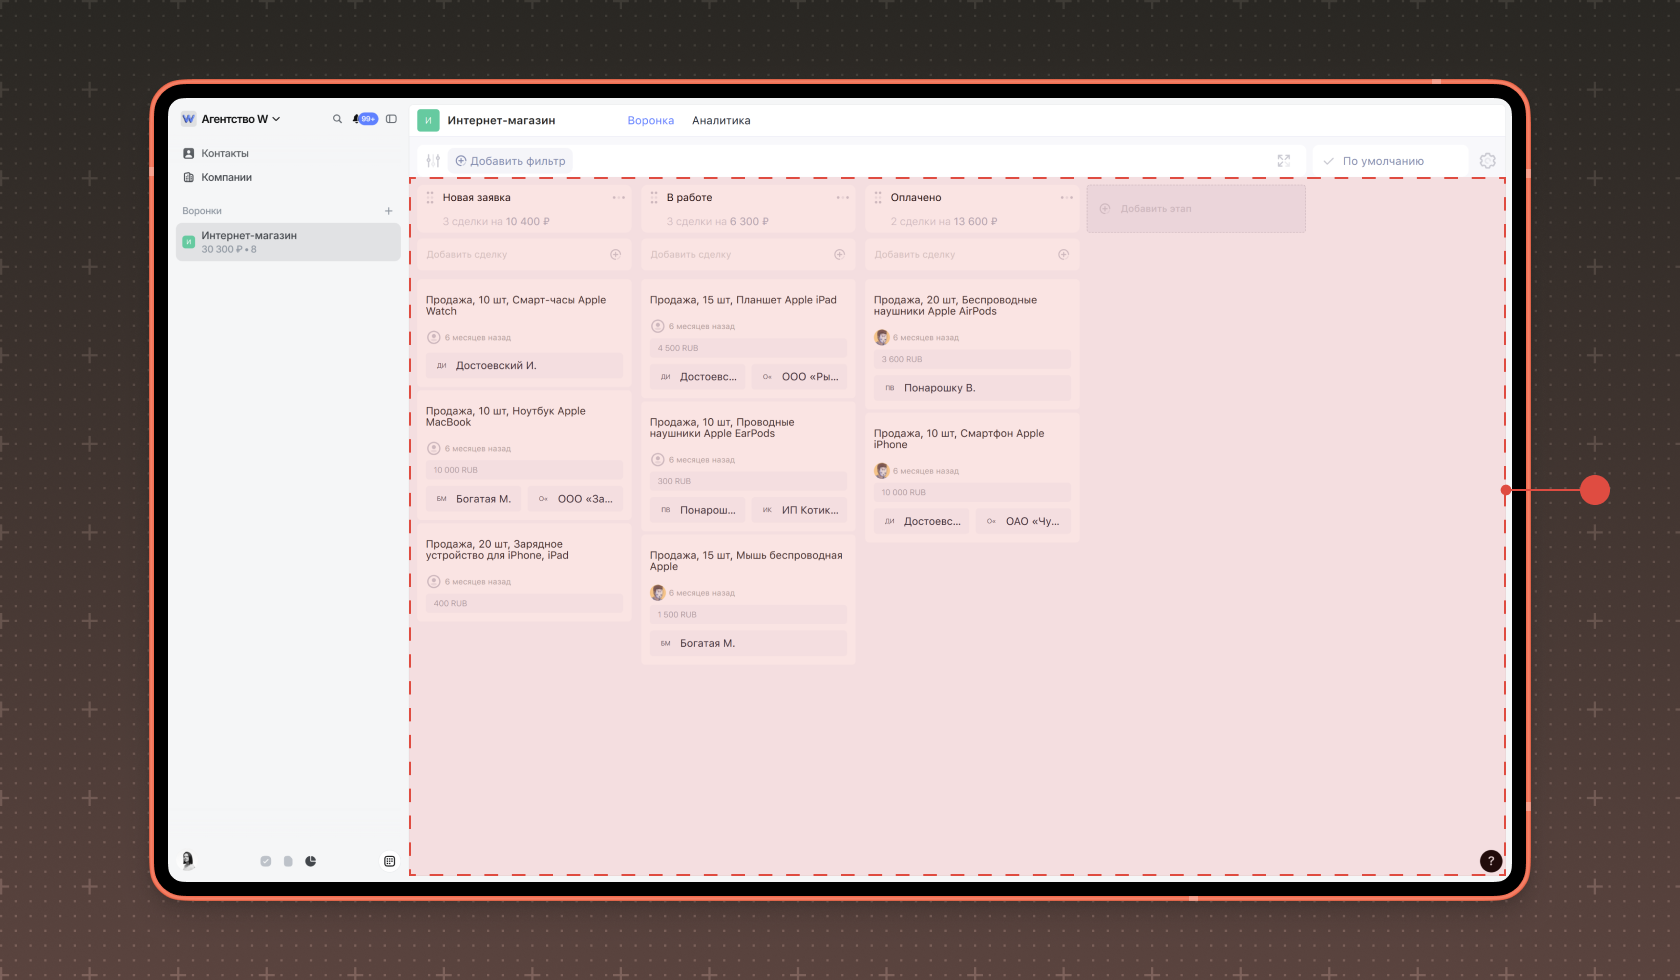Open Новая заявка stage options menu
Viewport: 1680px width, 980px height.
pos(619,198)
